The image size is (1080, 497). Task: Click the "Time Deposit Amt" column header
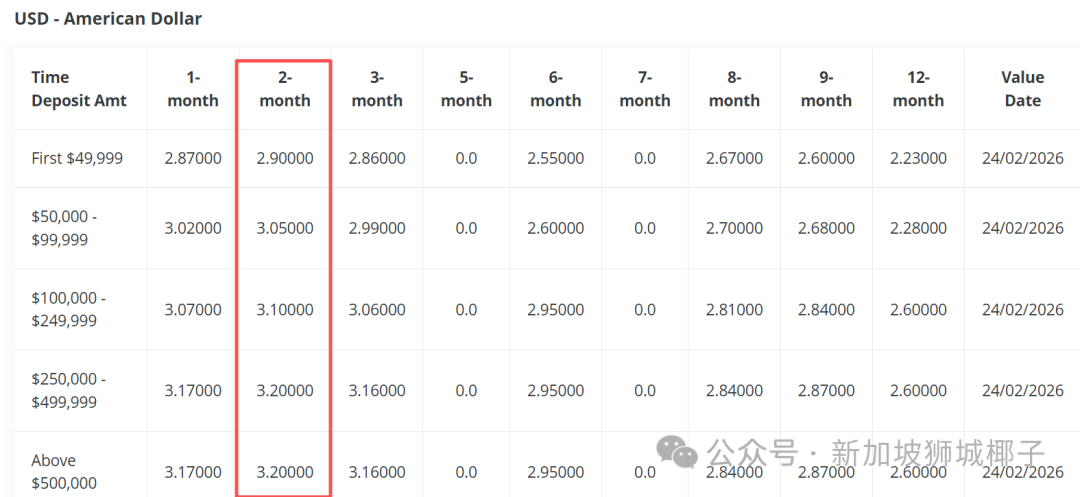point(79,89)
